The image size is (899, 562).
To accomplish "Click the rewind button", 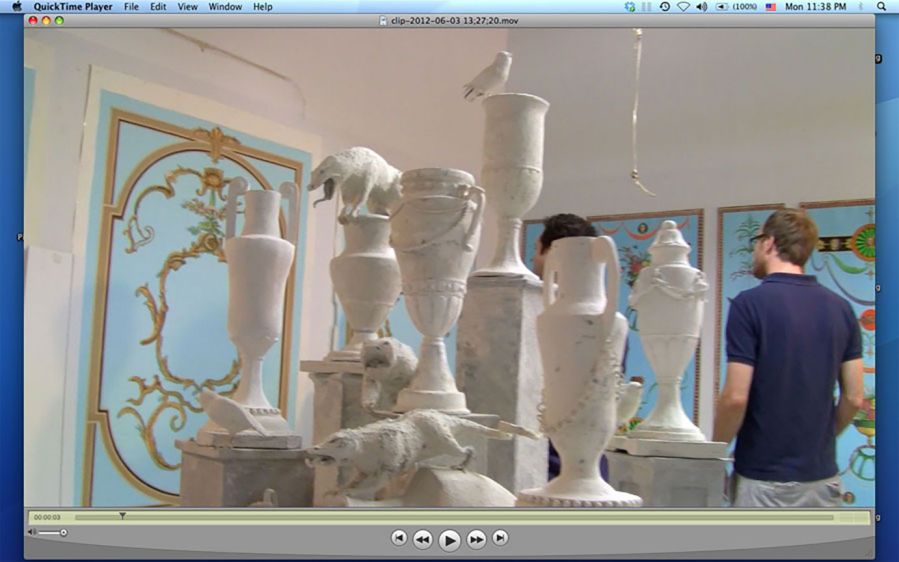I will (x=423, y=539).
